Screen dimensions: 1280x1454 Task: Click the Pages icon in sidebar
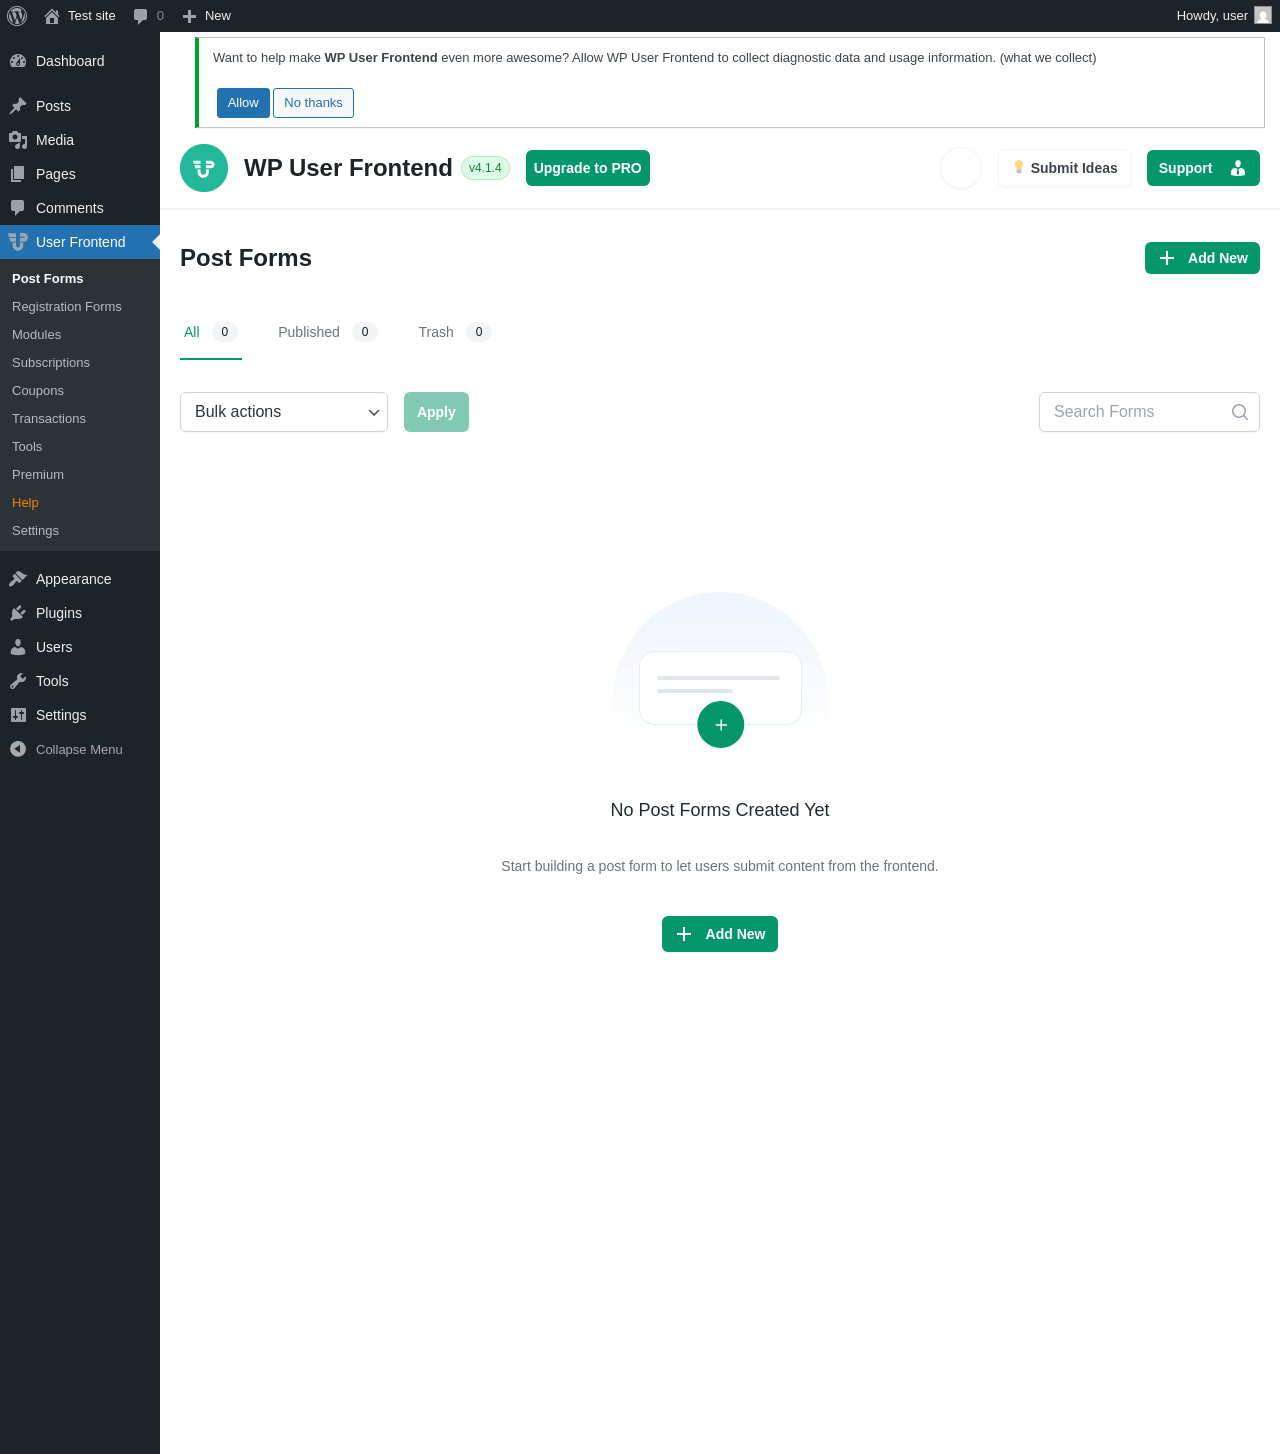[x=18, y=174]
